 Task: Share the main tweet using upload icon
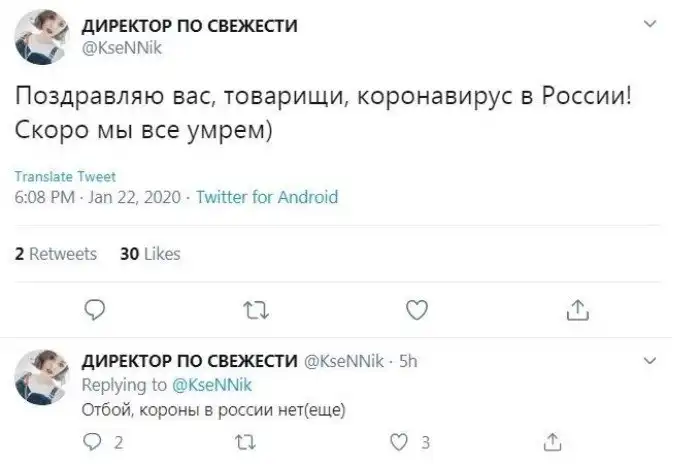pyautogui.click(x=578, y=310)
